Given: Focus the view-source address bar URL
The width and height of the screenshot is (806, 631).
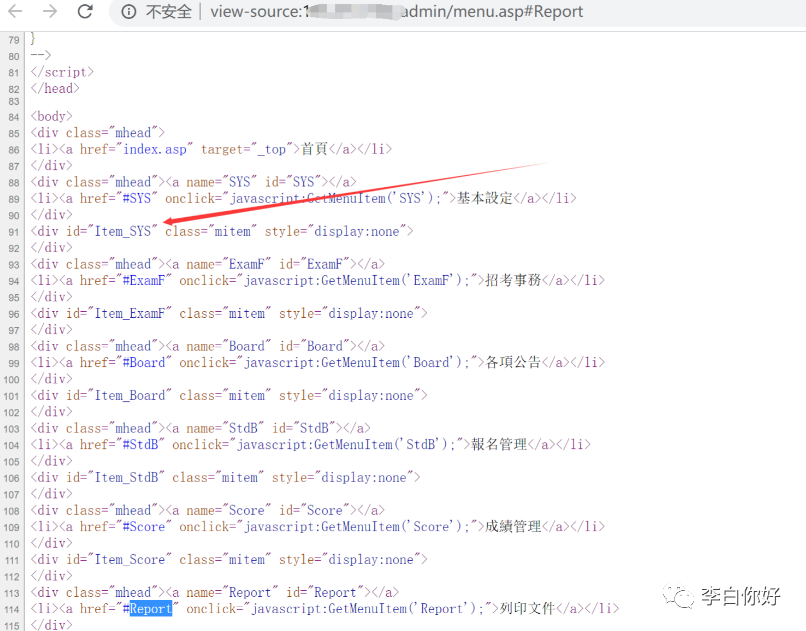Looking at the screenshot, I should click(x=396, y=11).
